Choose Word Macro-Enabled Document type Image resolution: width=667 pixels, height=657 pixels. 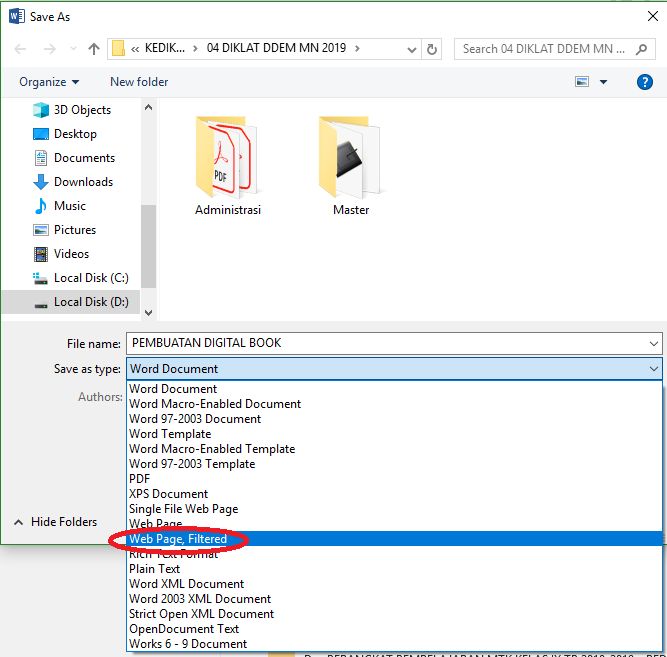click(394, 403)
